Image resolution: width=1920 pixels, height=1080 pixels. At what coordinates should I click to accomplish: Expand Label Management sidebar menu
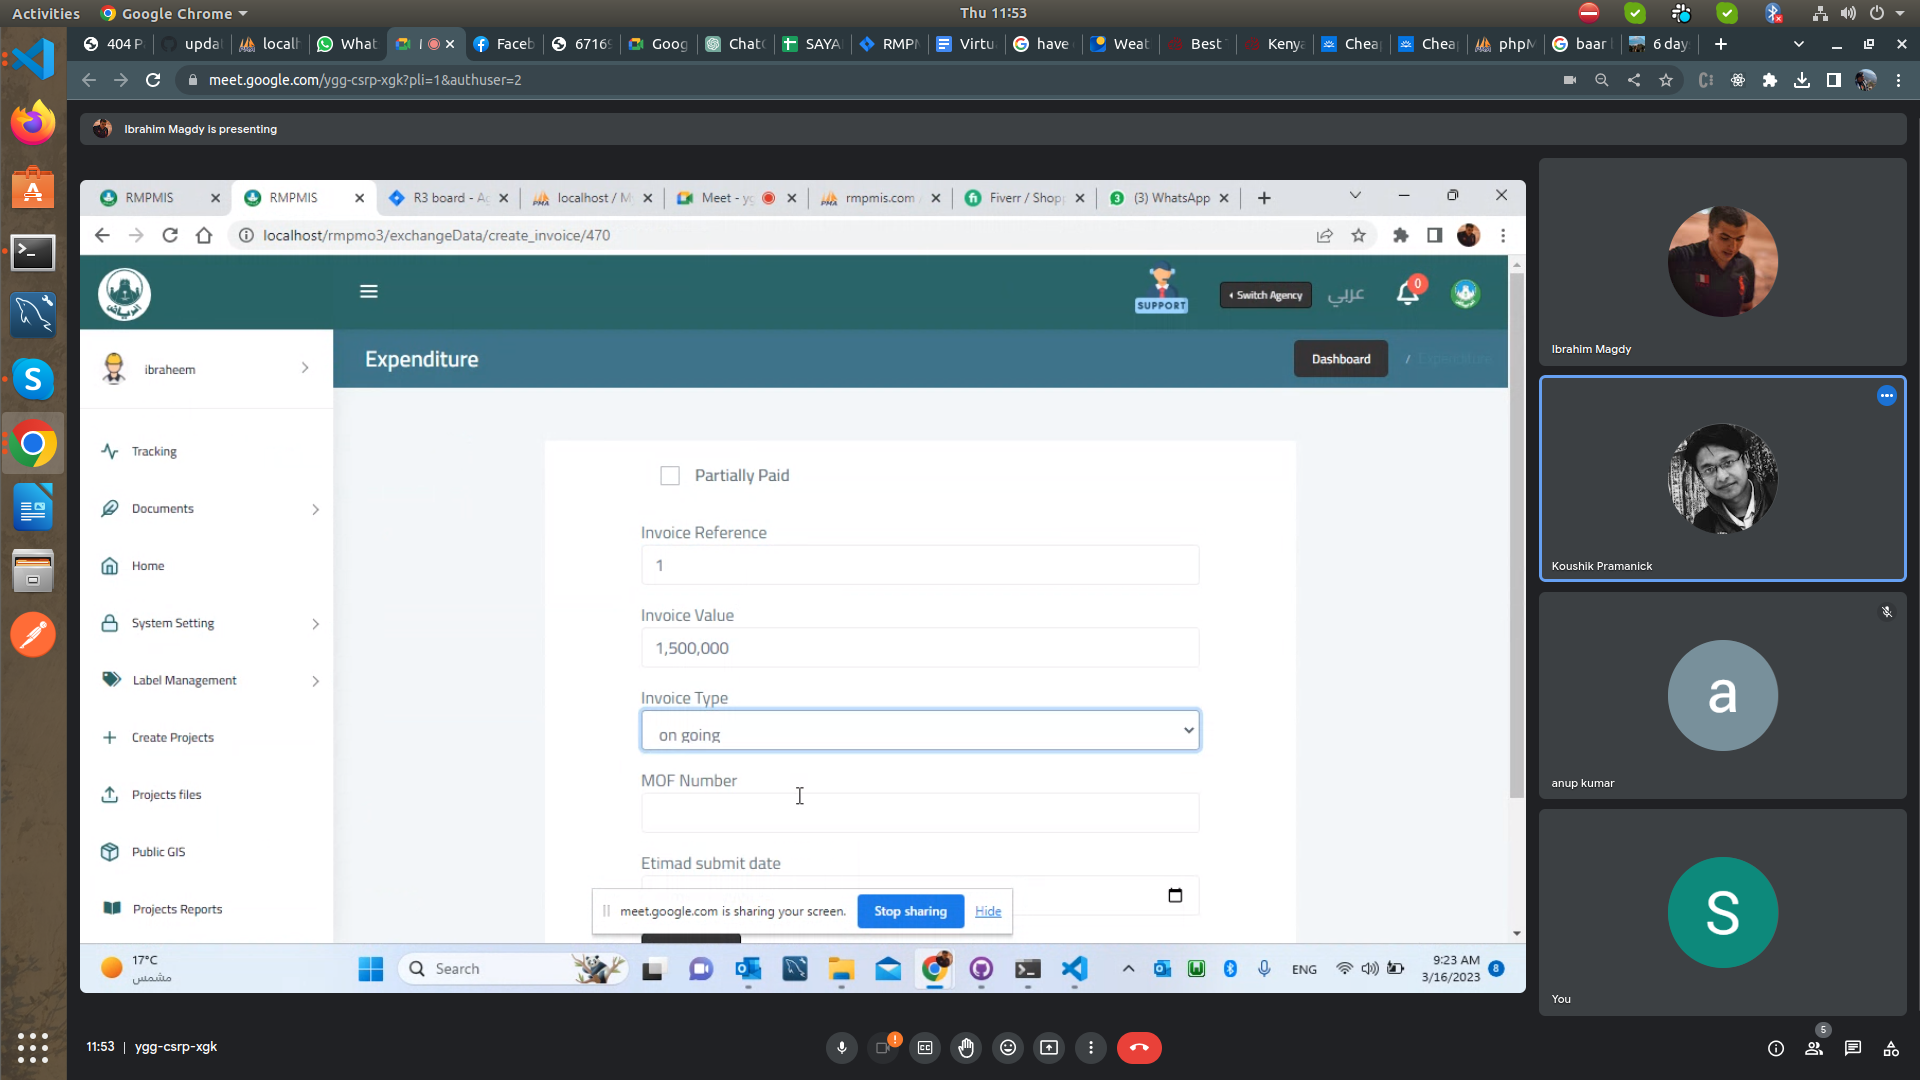tap(210, 680)
